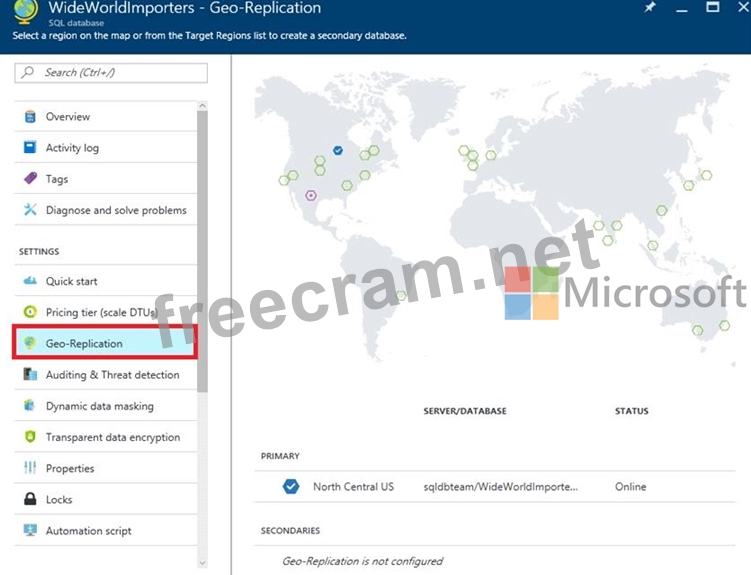This screenshot has height=575, width=751.
Task: Select Geo-Replication menu entry
Action: [x=105, y=343]
